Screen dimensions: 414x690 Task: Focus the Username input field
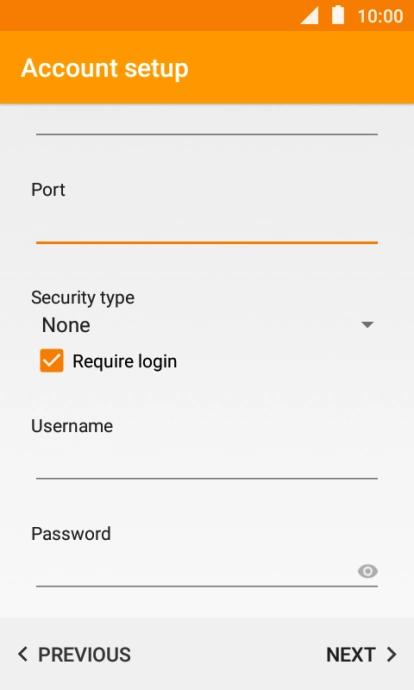pos(207,462)
